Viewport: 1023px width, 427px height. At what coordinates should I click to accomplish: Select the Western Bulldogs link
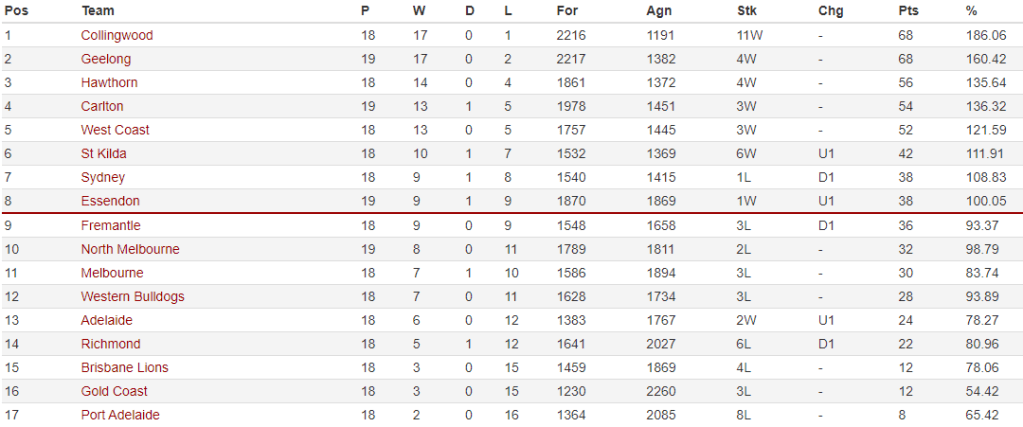(x=132, y=296)
